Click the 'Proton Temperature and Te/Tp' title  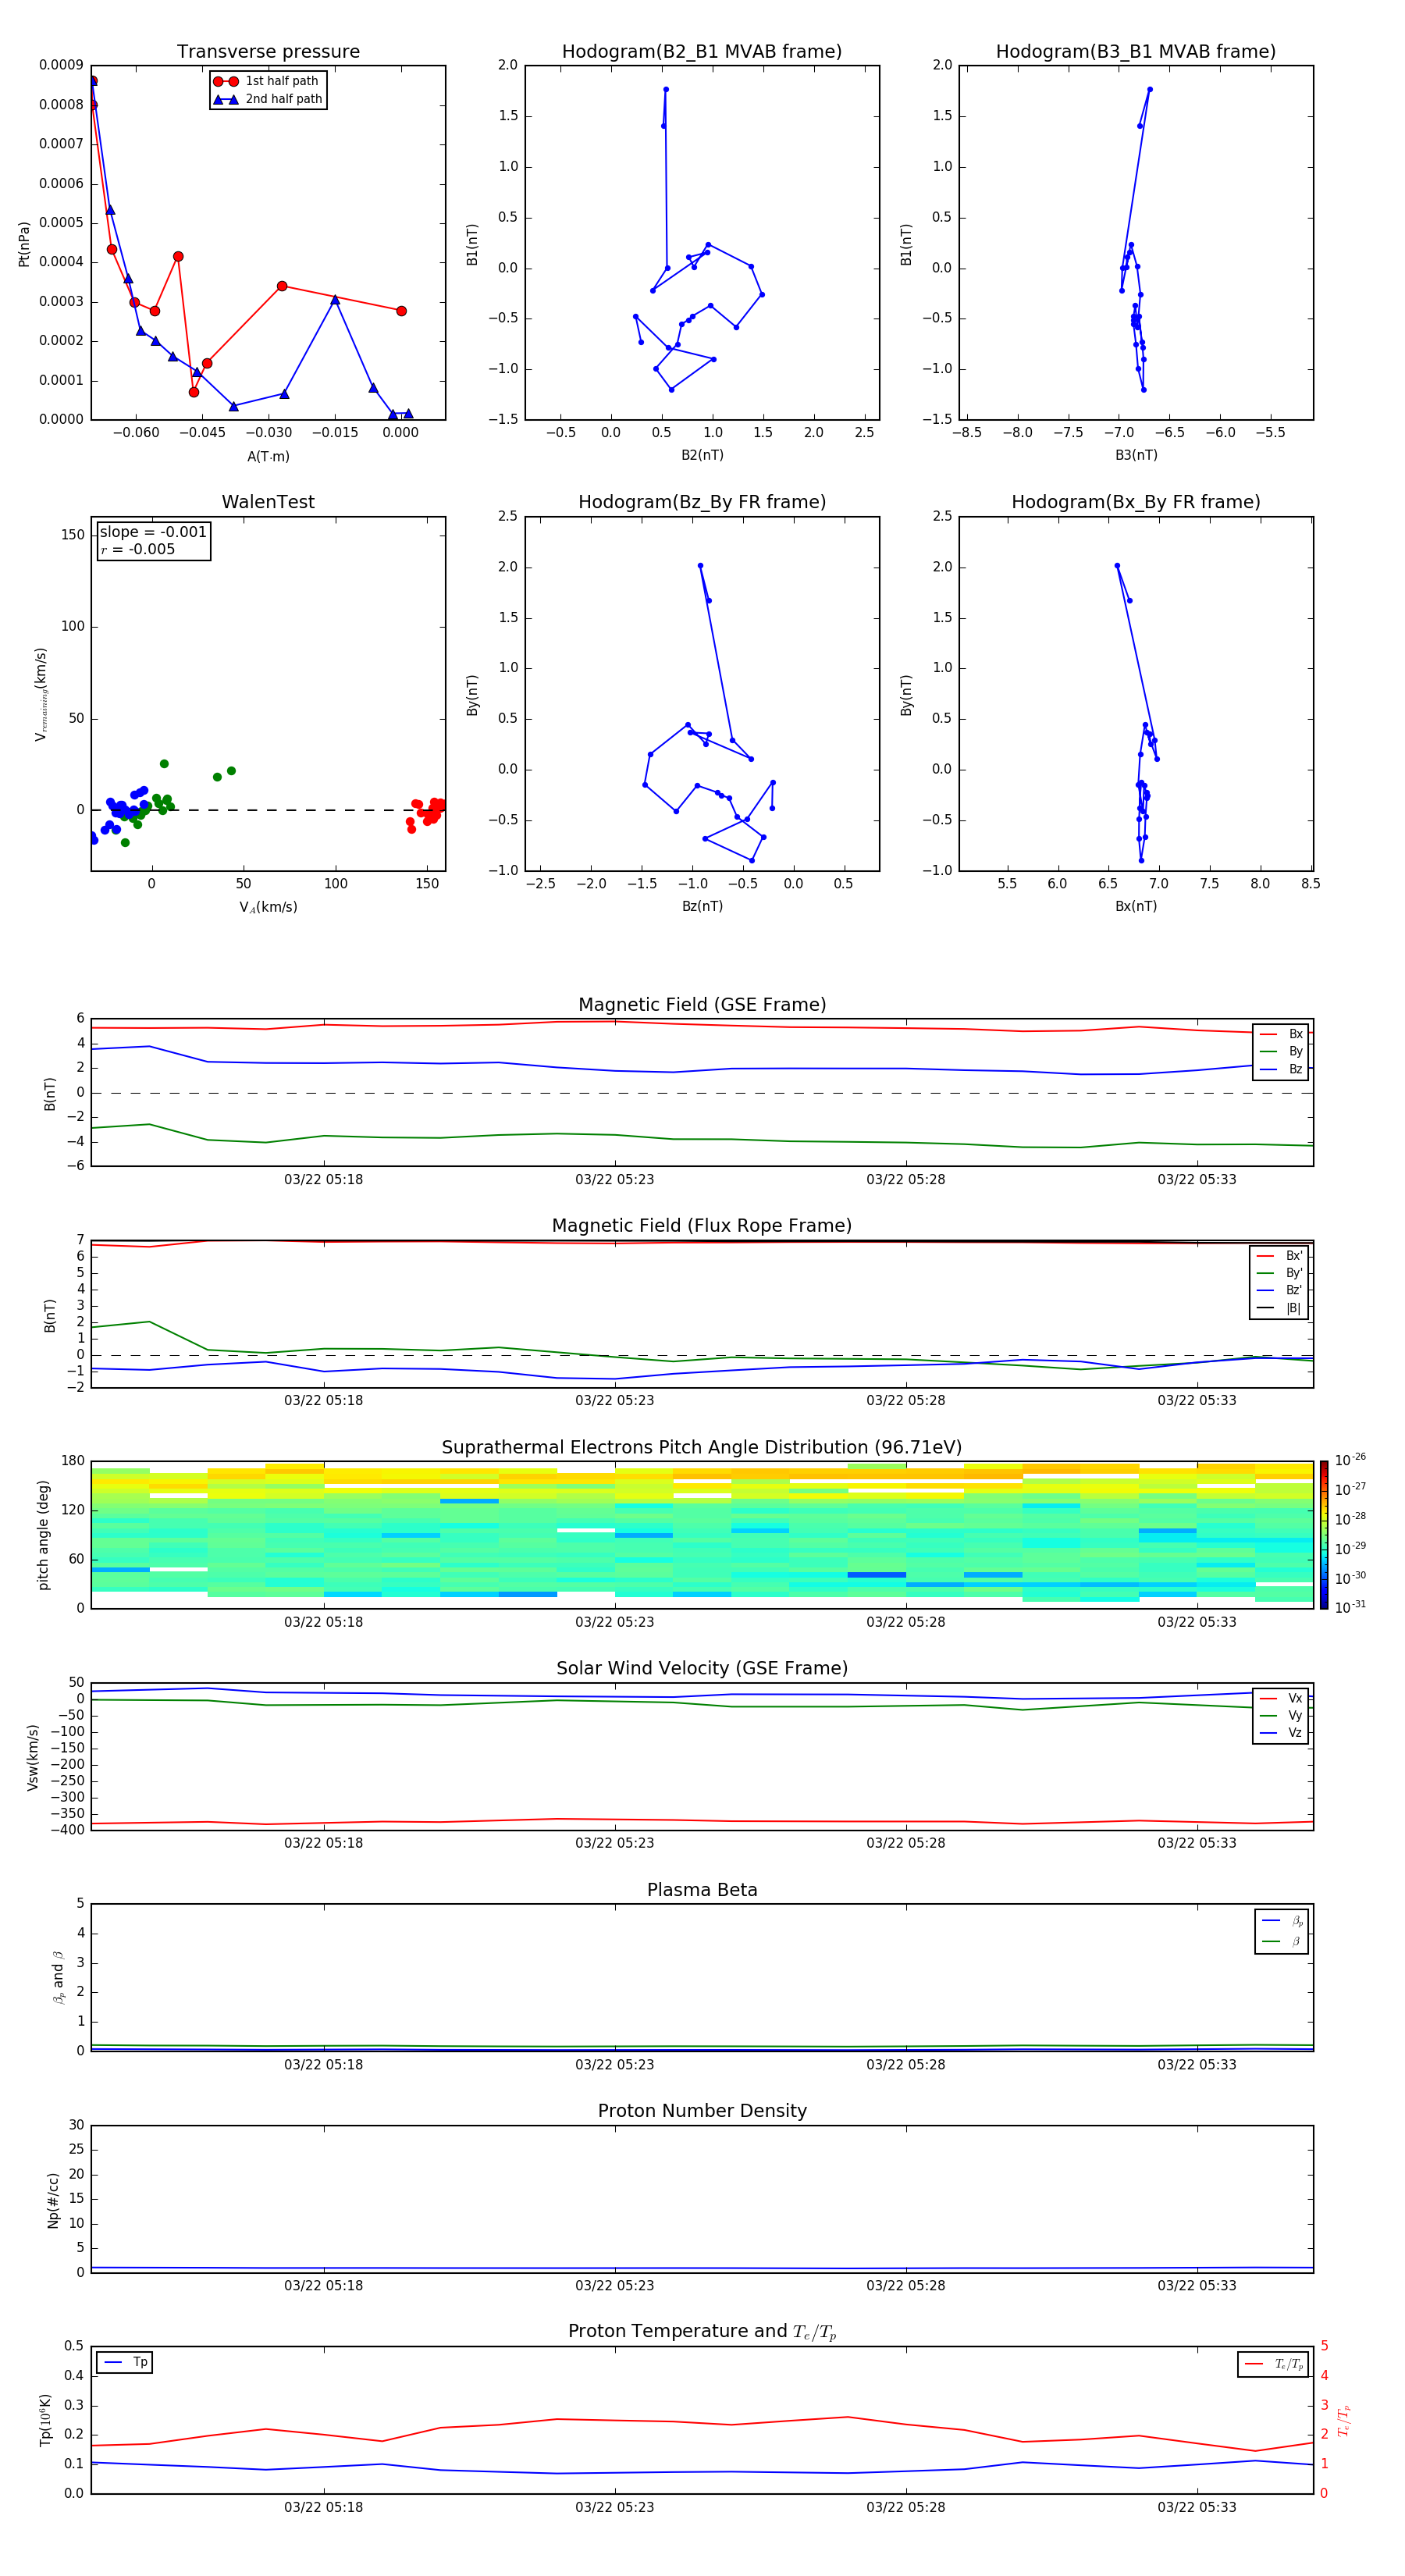(702, 2332)
